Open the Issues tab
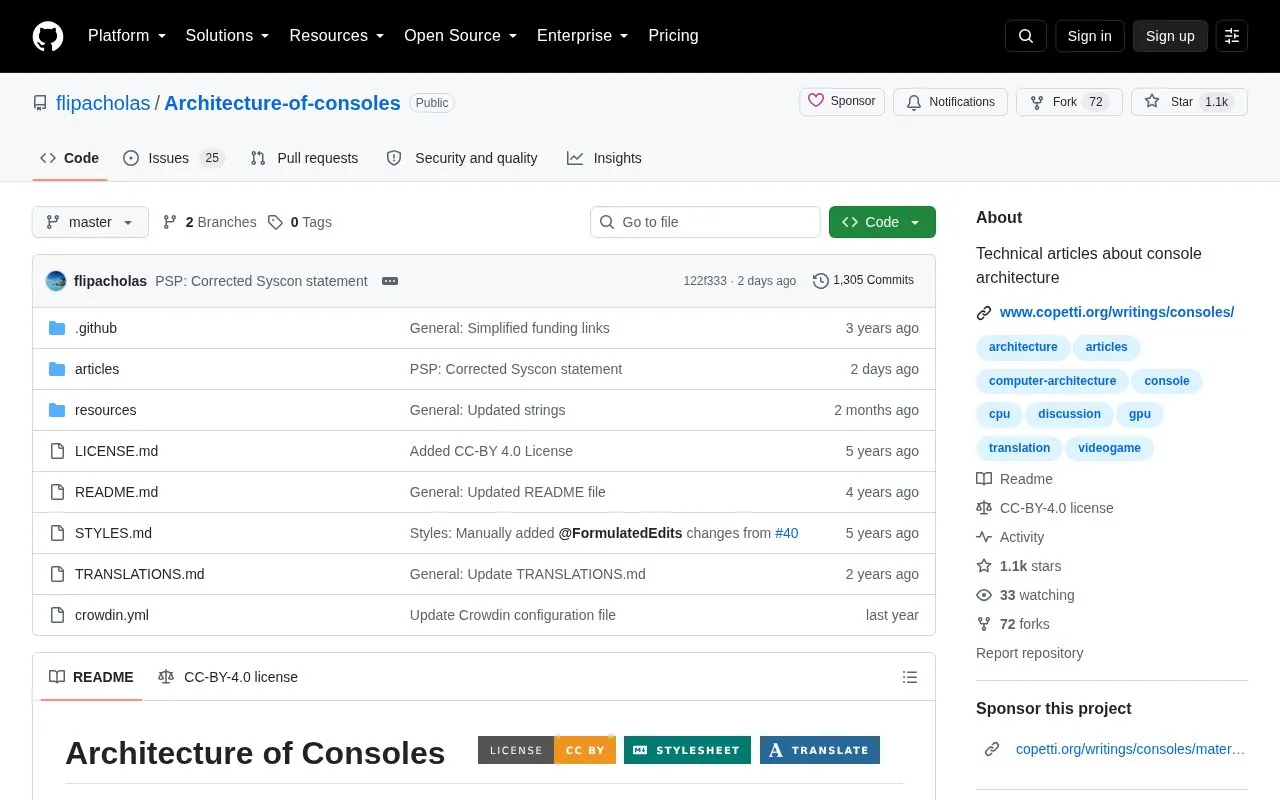This screenshot has width=1280, height=800. tap(174, 158)
